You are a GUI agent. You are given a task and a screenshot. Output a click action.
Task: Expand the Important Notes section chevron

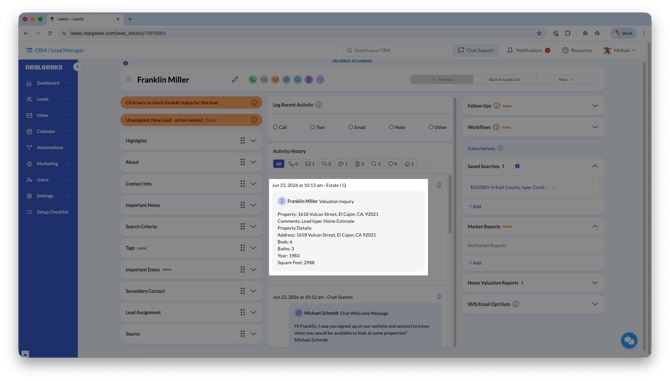[x=253, y=205]
